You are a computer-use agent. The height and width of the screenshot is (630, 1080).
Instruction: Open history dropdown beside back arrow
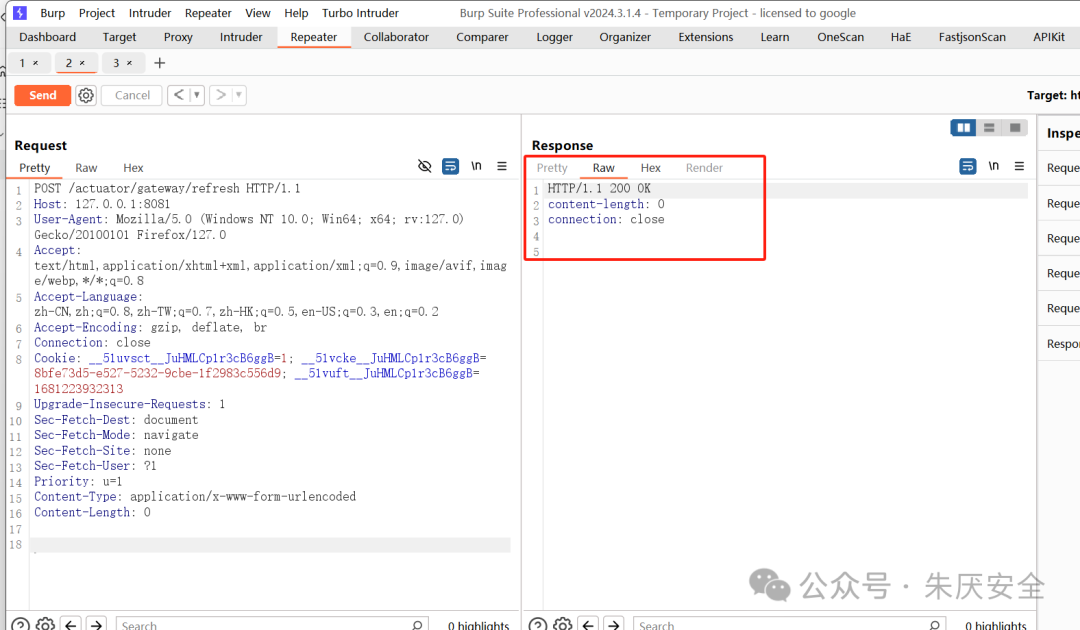[196, 95]
